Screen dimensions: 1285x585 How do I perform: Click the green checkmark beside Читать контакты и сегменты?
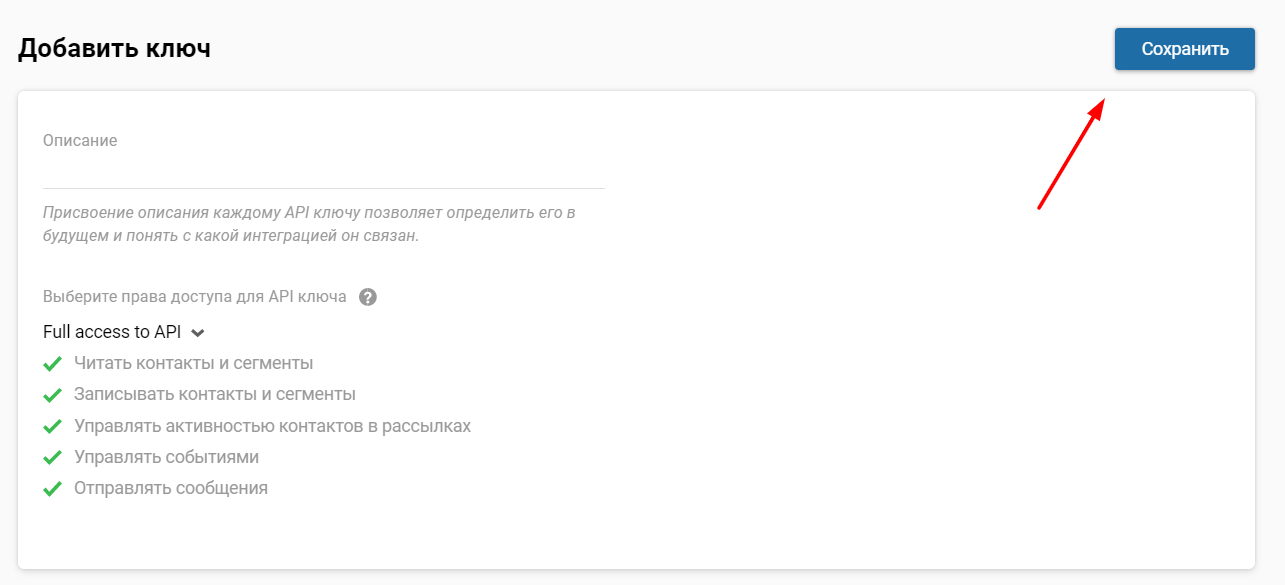(x=53, y=364)
